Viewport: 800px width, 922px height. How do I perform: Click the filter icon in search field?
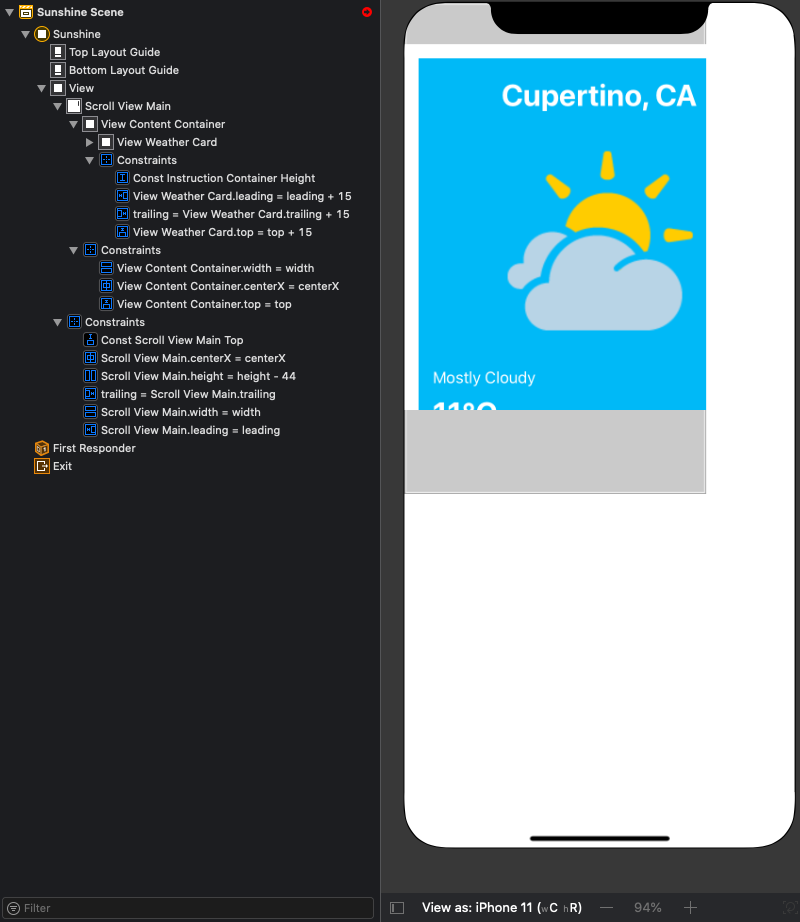(13, 908)
